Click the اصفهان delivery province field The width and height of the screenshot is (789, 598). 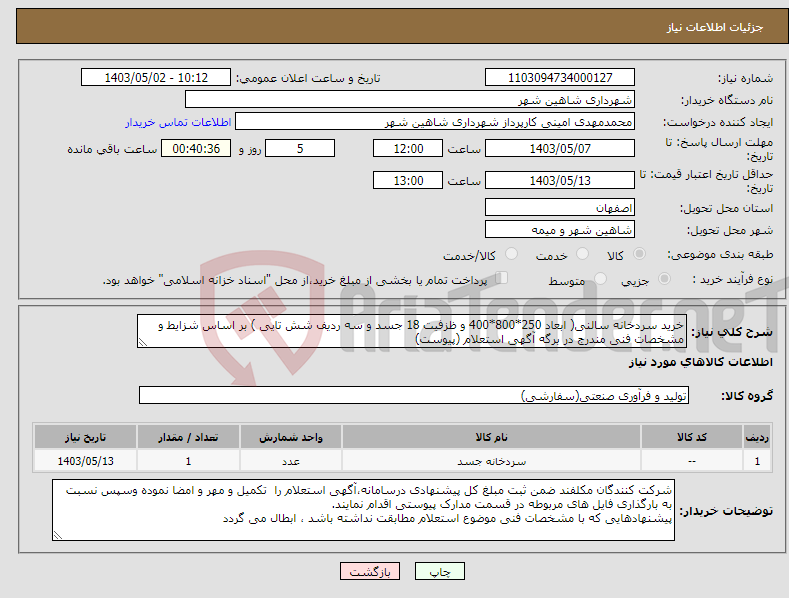pyautogui.click(x=560, y=207)
